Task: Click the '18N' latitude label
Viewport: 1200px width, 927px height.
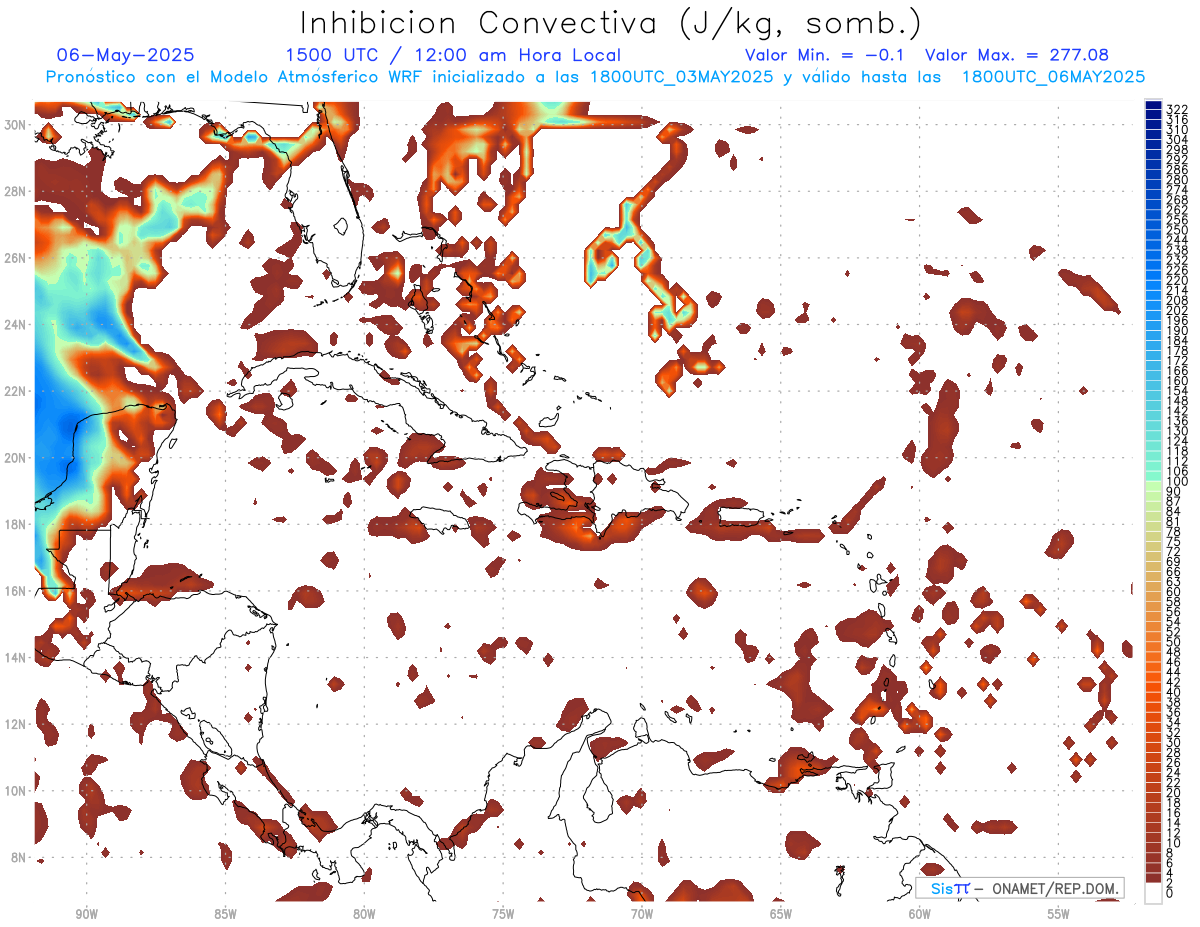Action: 14,524
